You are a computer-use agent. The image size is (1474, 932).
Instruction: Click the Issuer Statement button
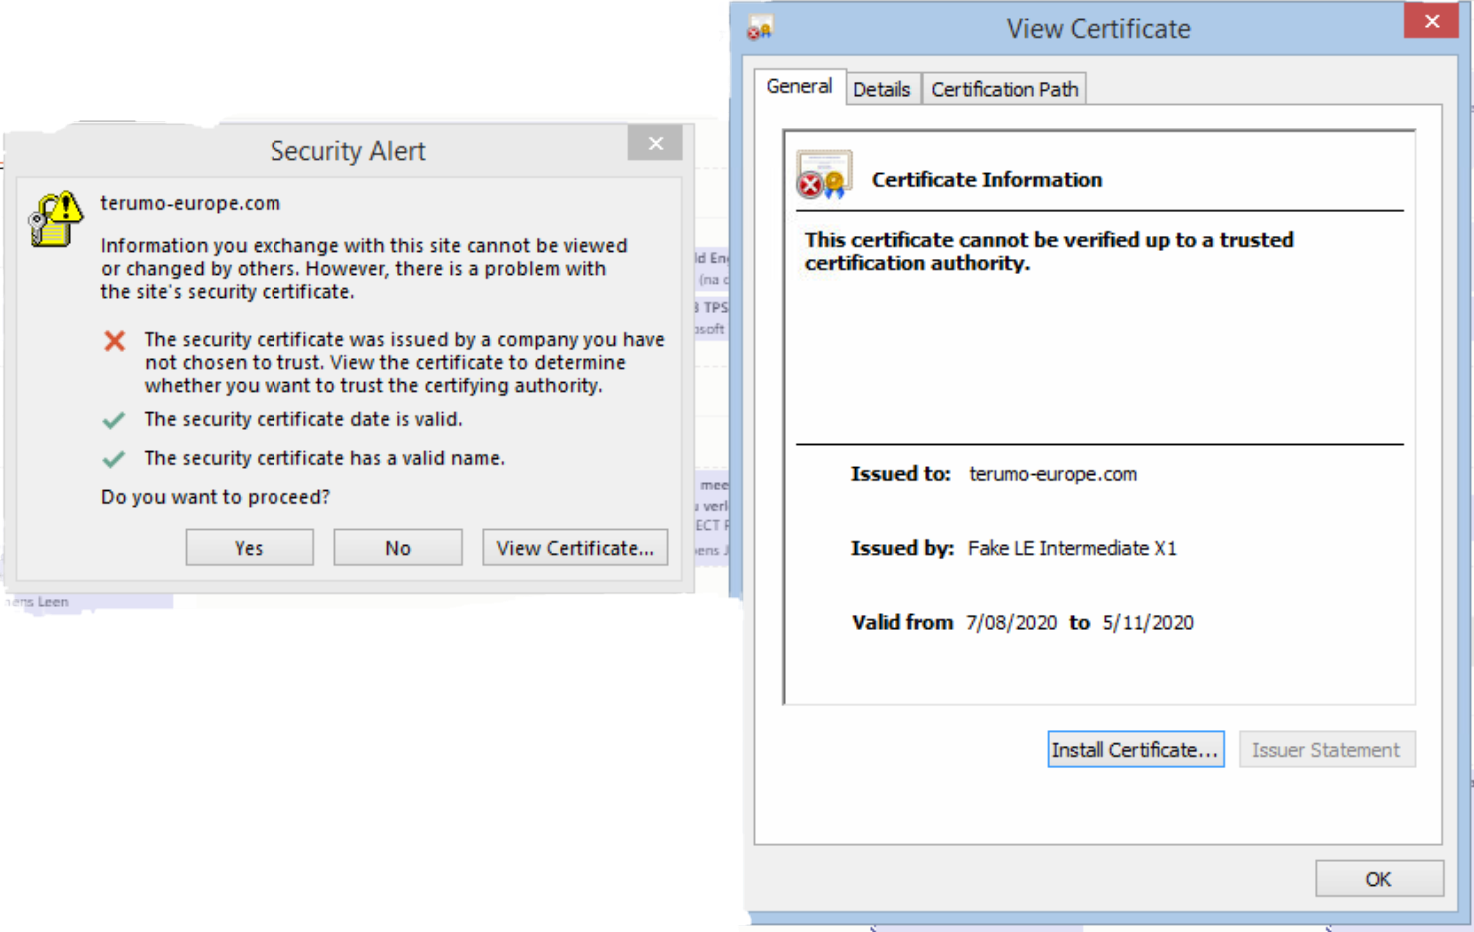coord(1326,750)
